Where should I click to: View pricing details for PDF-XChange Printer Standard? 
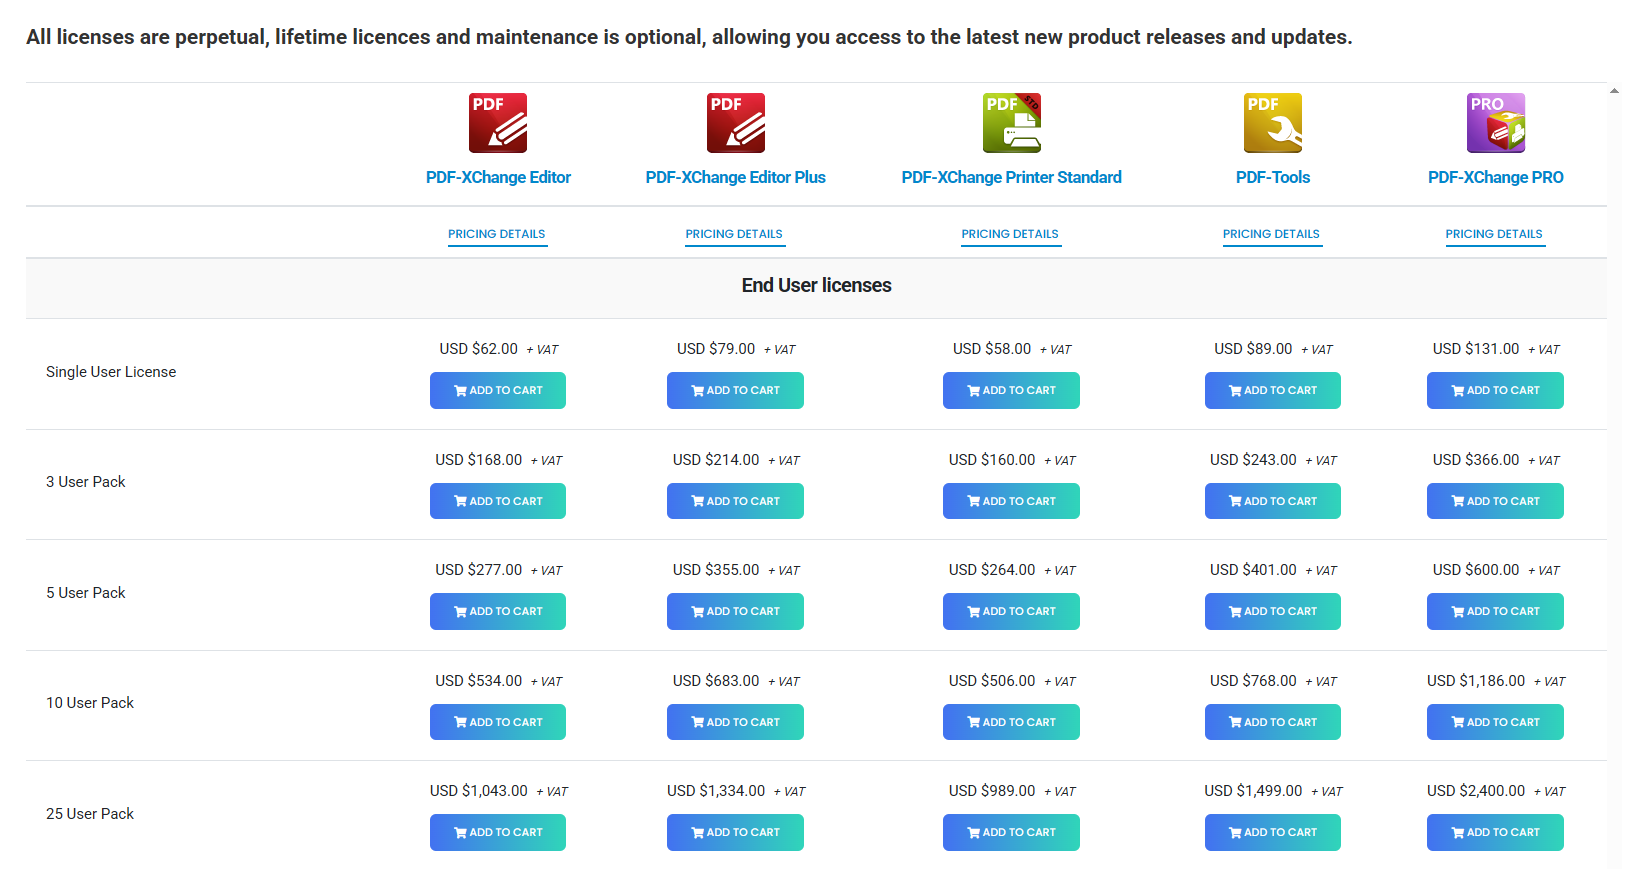coord(1010,234)
